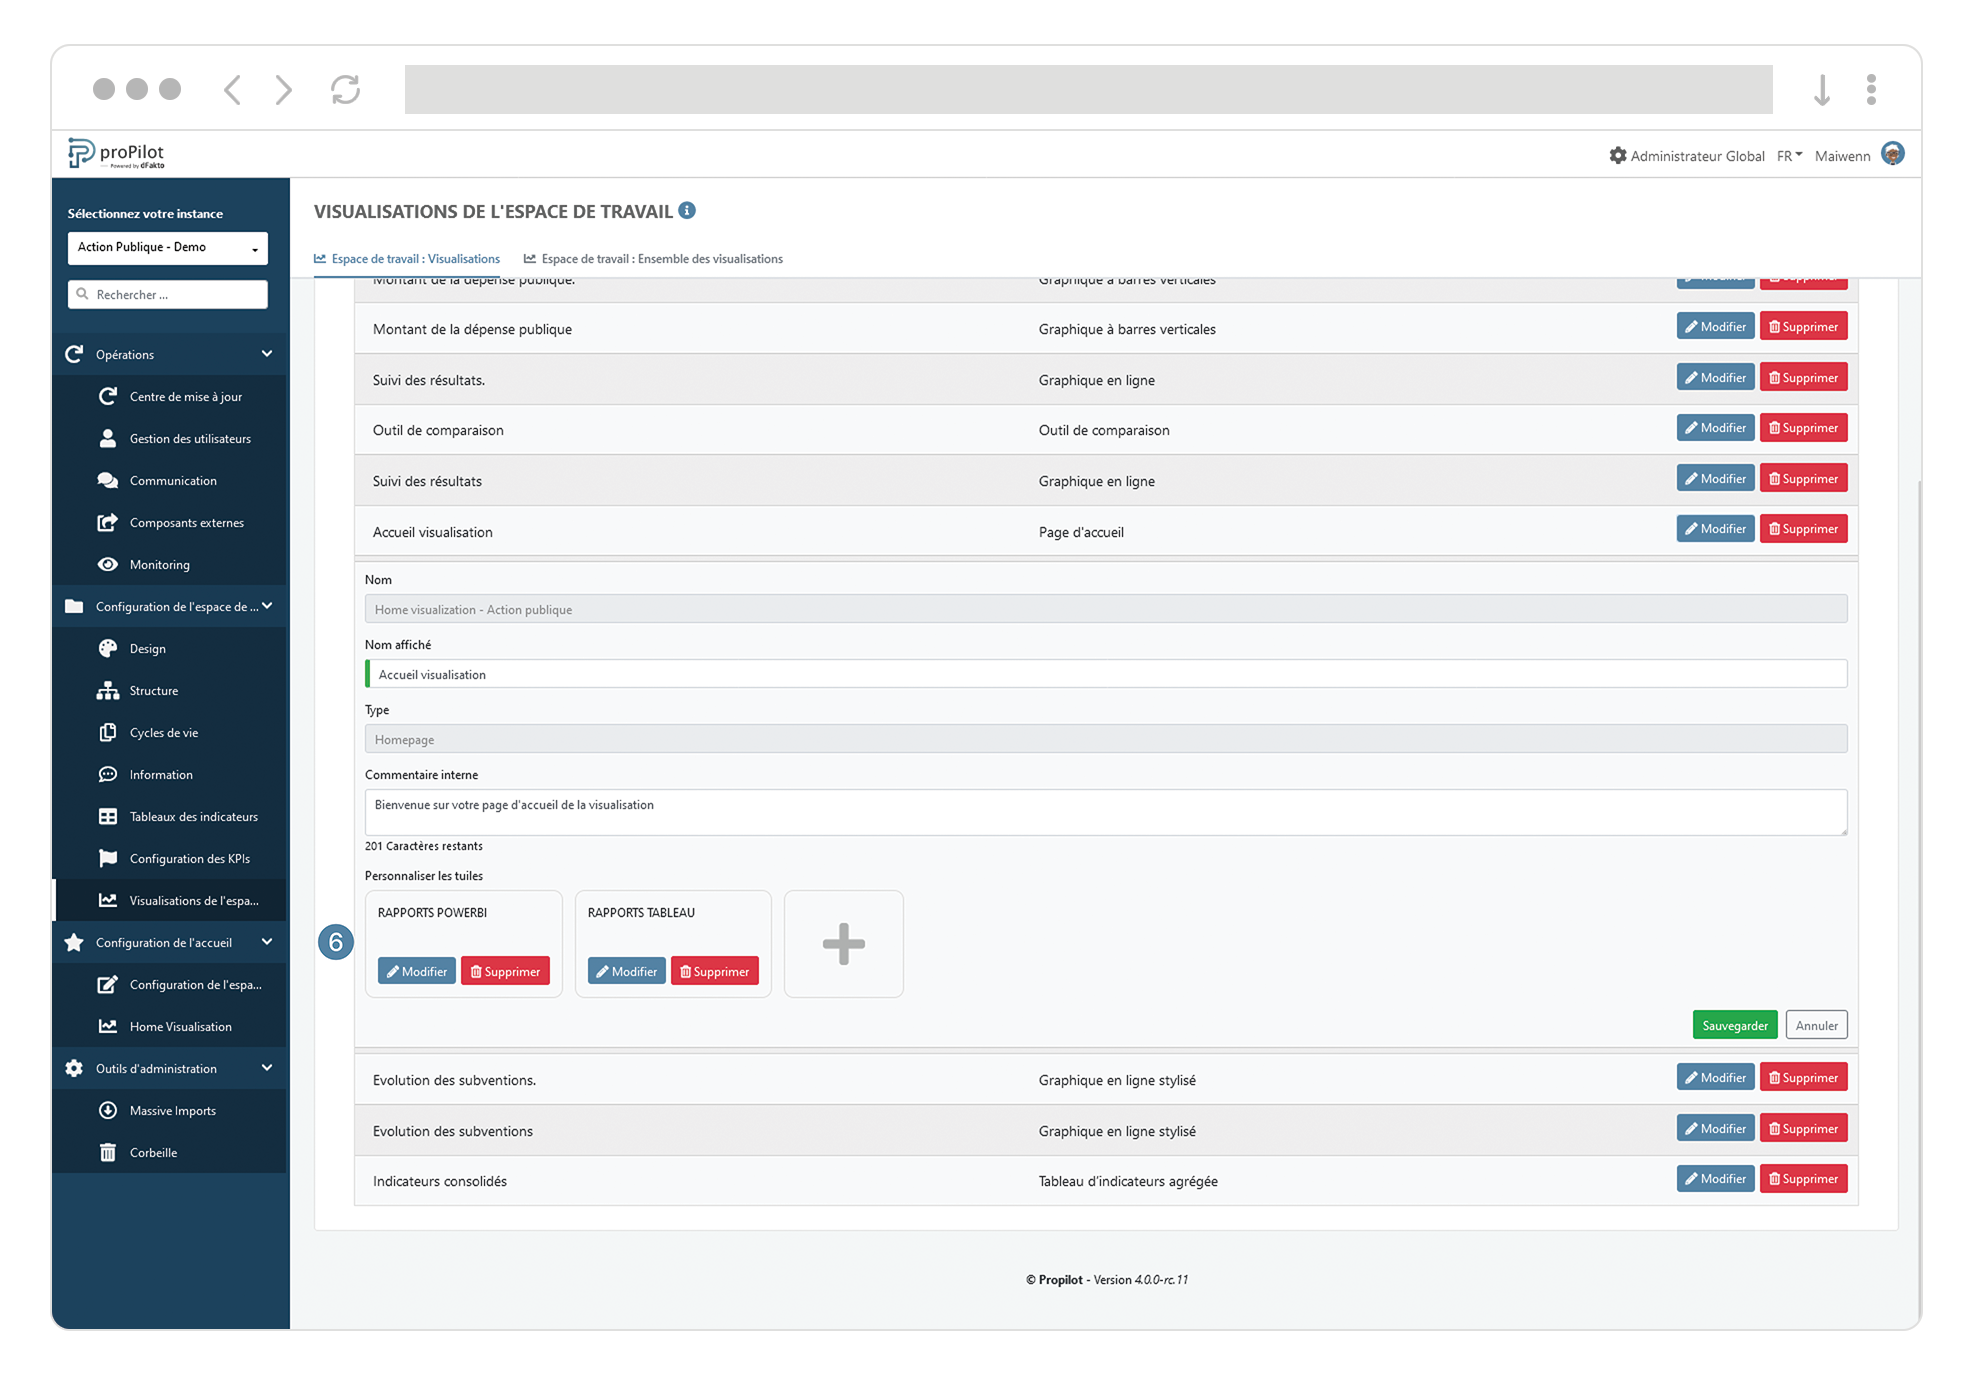Switch to Ensemble des visualisations tab
The image size is (1973, 1384).
[653, 259]
